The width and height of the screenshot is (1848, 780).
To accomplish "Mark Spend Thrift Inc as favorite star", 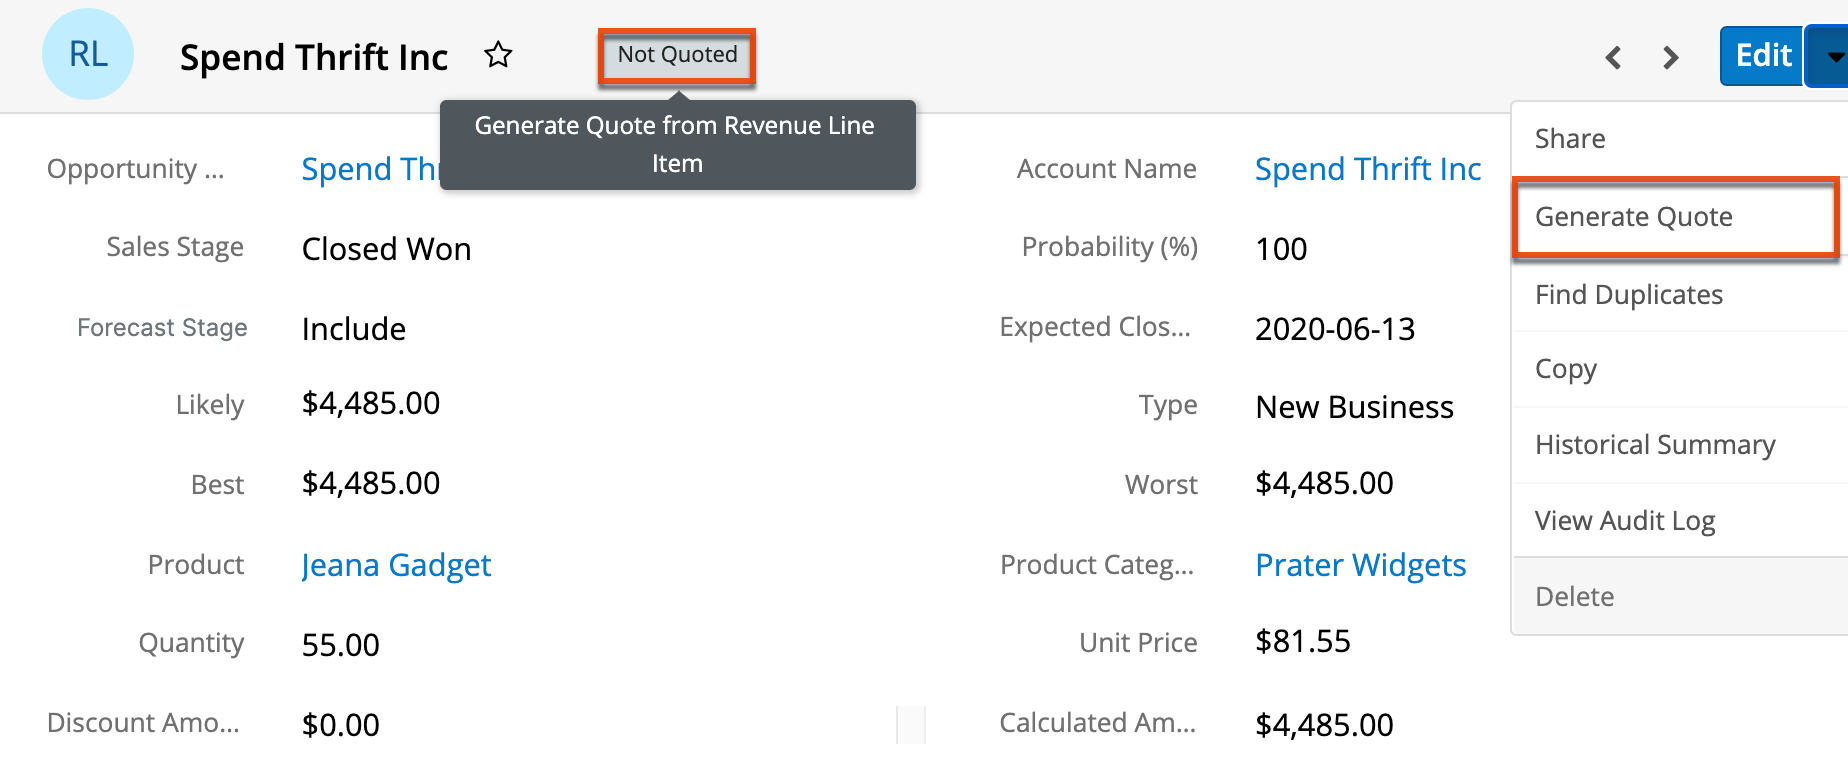I will (498, 55).
